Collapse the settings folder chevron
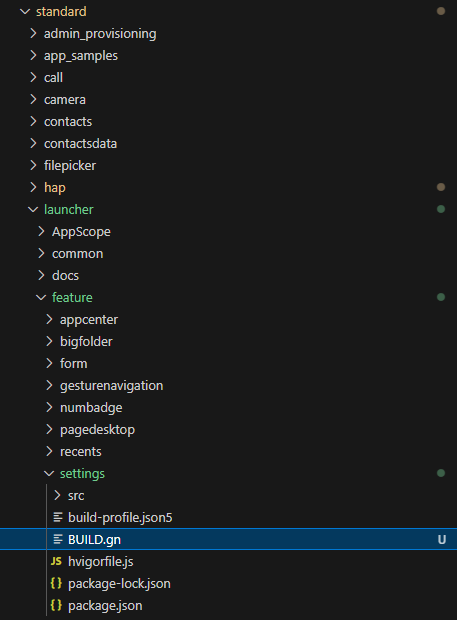The width and height of the screenshot is (457, 620). pyautogui.click(x=49, y=473)
